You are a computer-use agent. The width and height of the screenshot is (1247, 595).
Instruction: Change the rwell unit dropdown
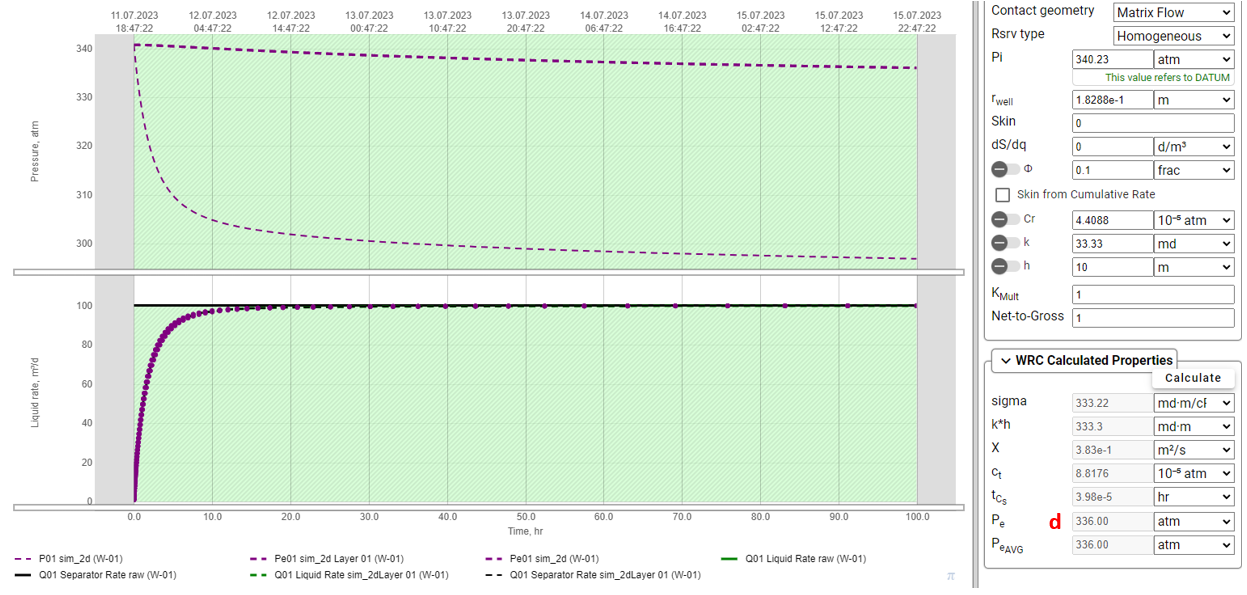pyautogui.click(x=1194, y=100)
